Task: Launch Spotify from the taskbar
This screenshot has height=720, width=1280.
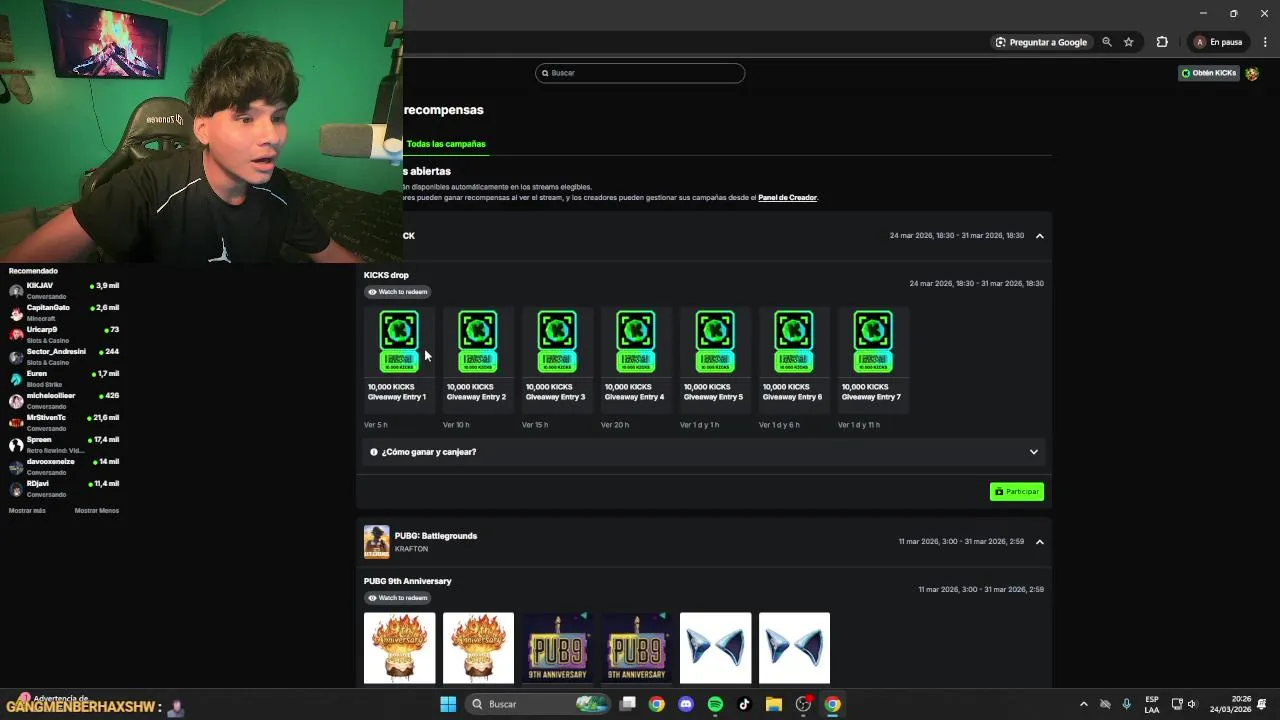Action: (x=715, y=704)
